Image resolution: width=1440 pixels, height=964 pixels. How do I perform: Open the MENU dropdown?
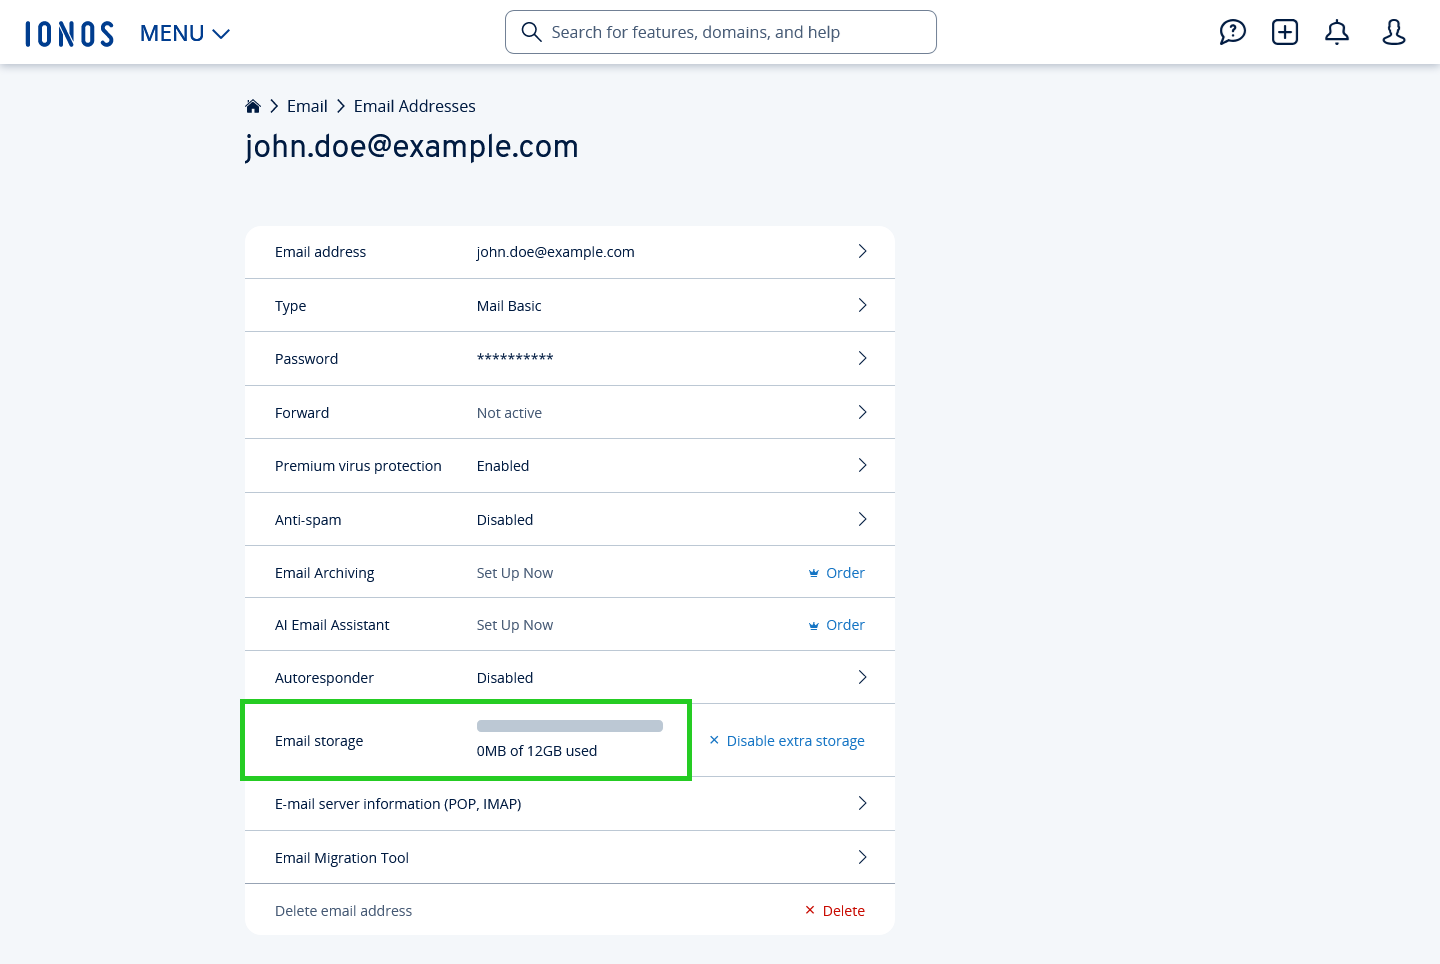[x=184, y=32]
